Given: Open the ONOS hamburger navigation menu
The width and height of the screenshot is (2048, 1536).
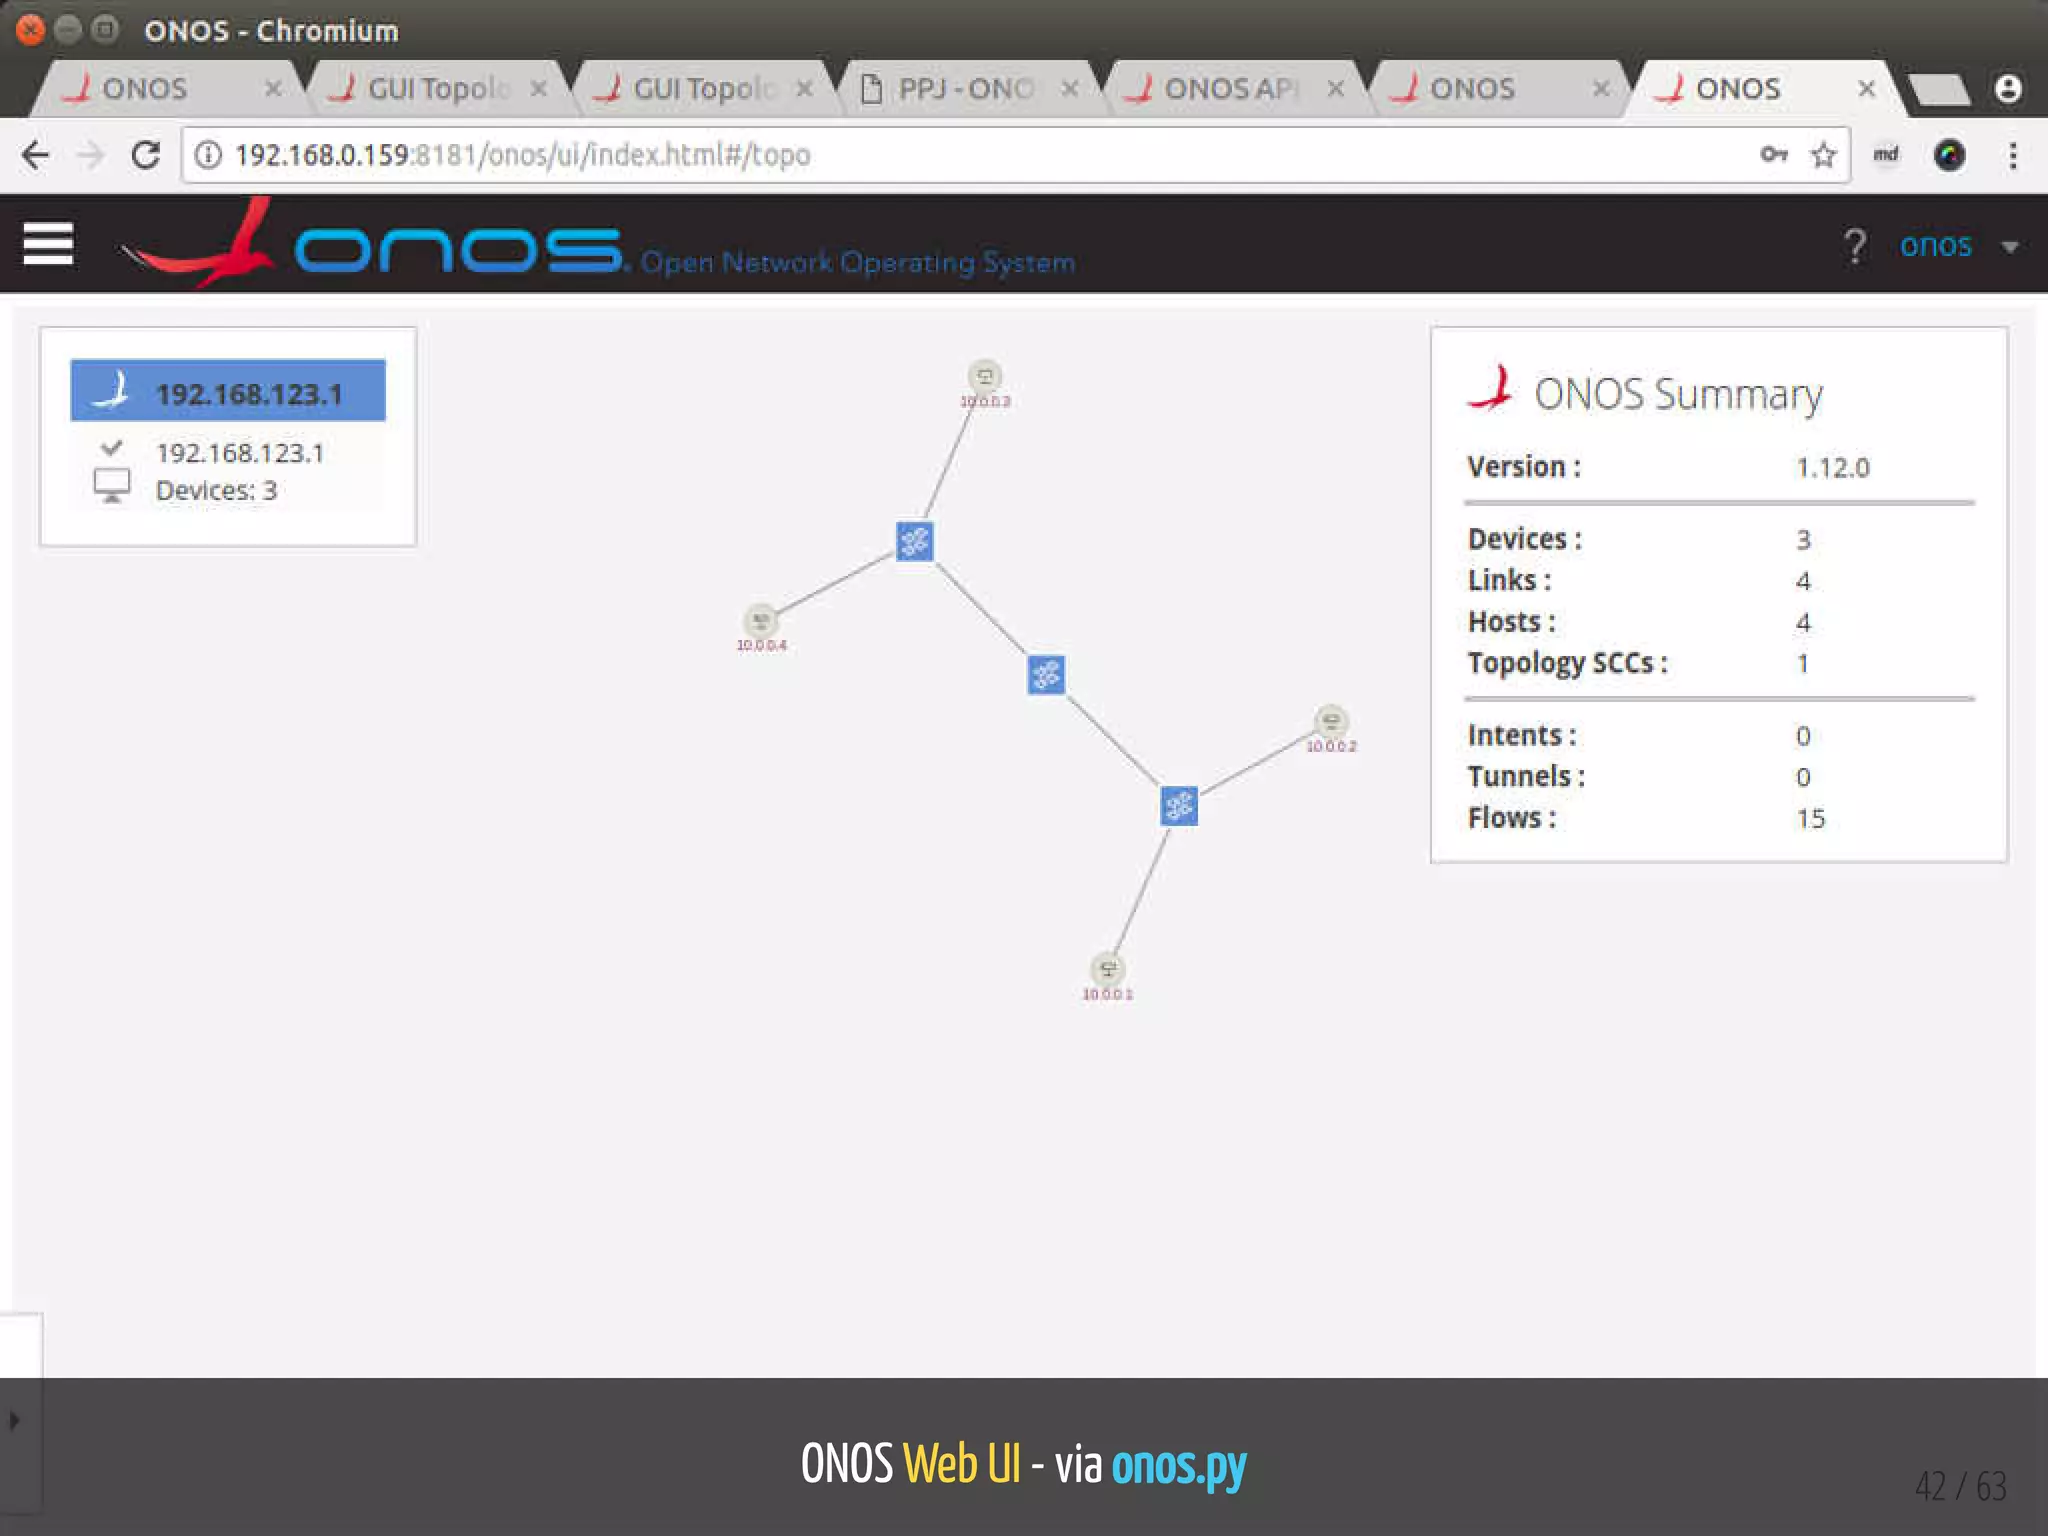Looking at the screenshot, I should point(48,244).
